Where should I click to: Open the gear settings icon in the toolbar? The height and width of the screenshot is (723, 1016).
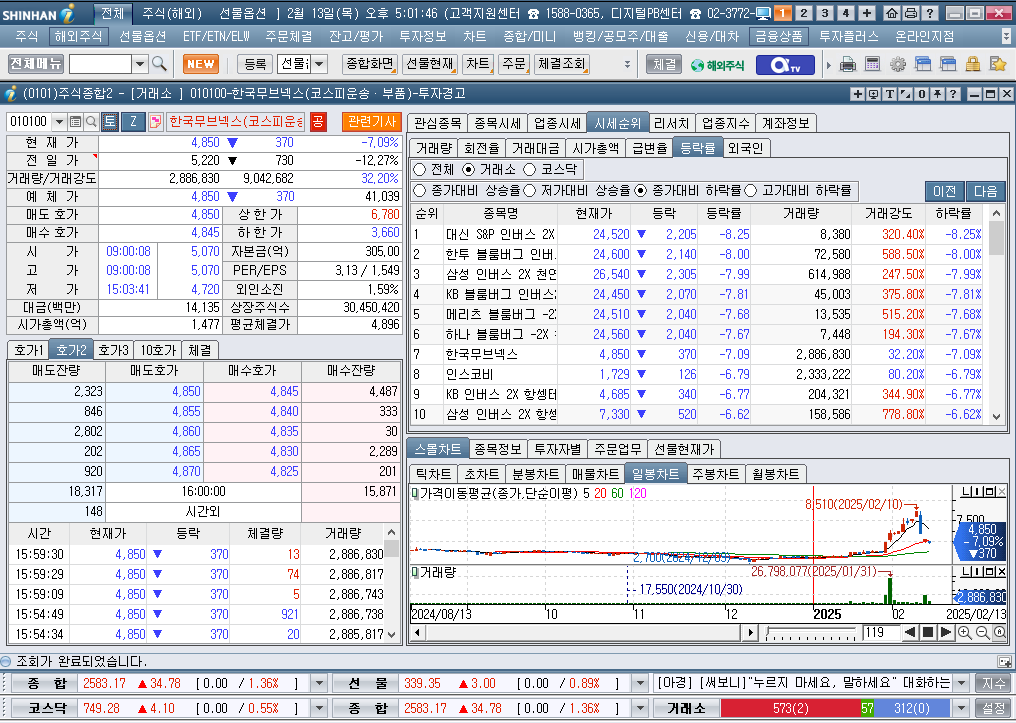click(898, 64)
